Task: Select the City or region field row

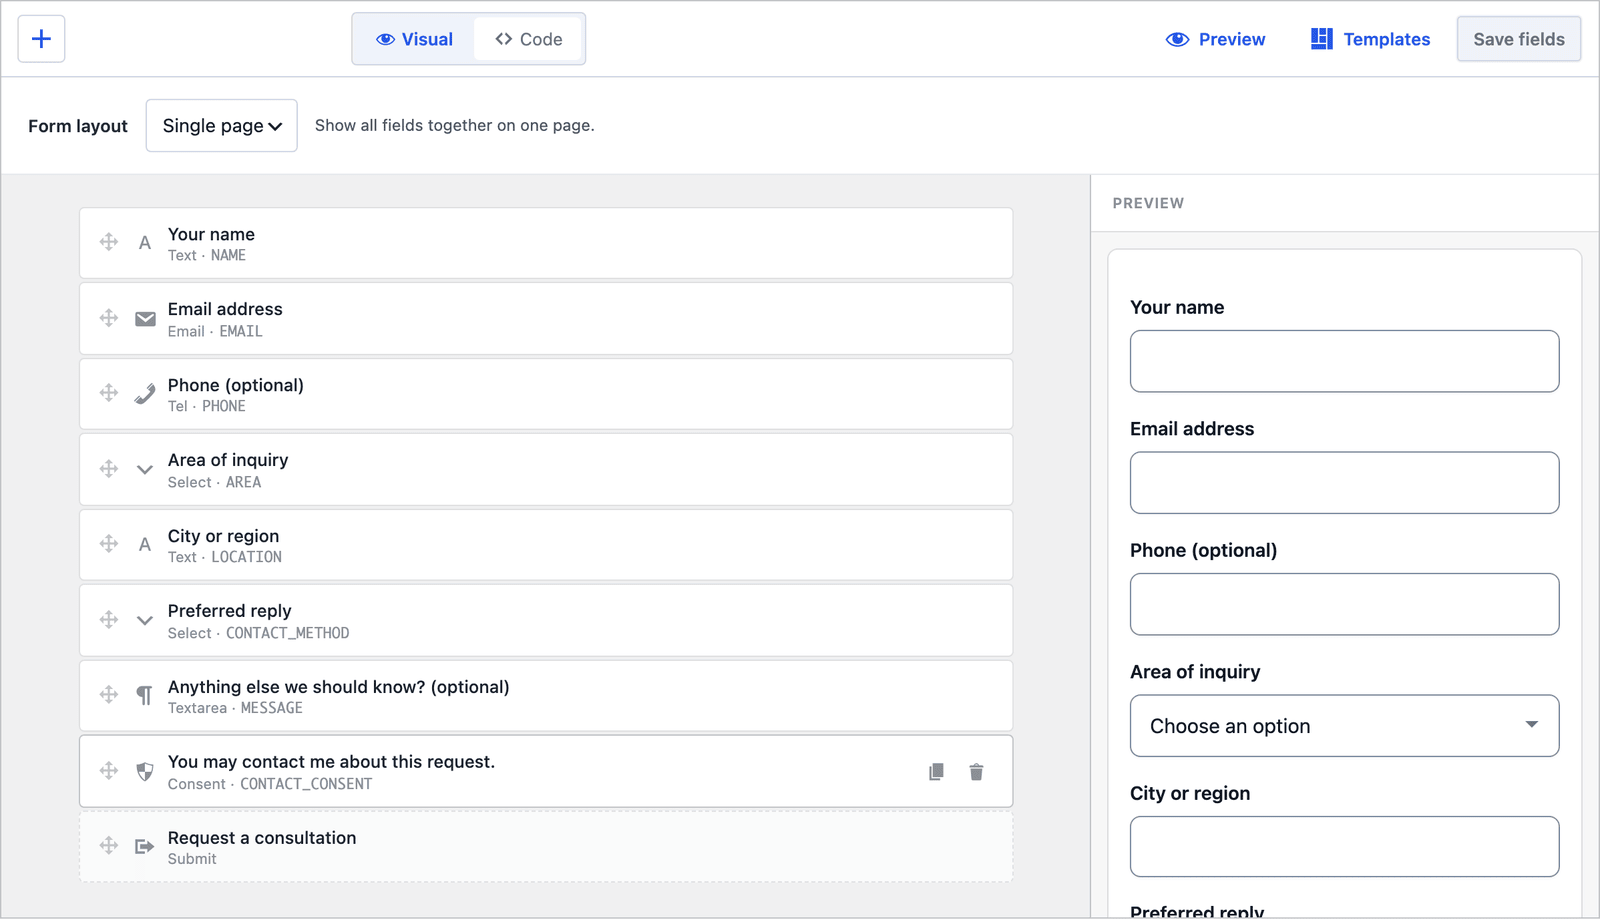Action: click(546, 545)
